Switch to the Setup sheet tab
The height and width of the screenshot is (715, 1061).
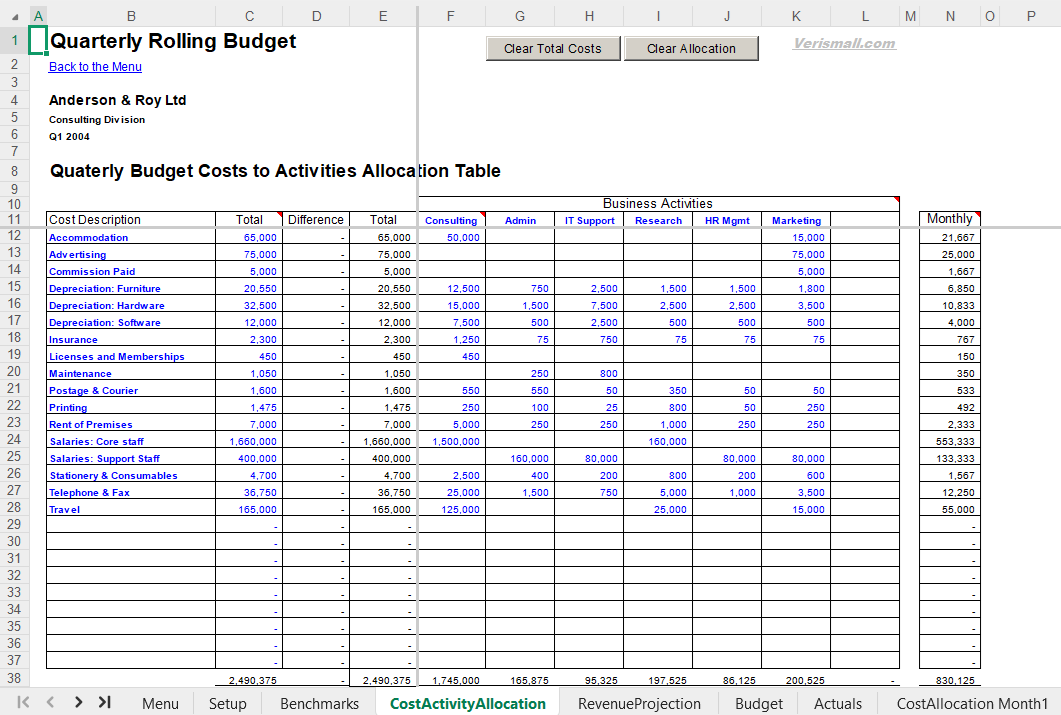click(227, 703)
